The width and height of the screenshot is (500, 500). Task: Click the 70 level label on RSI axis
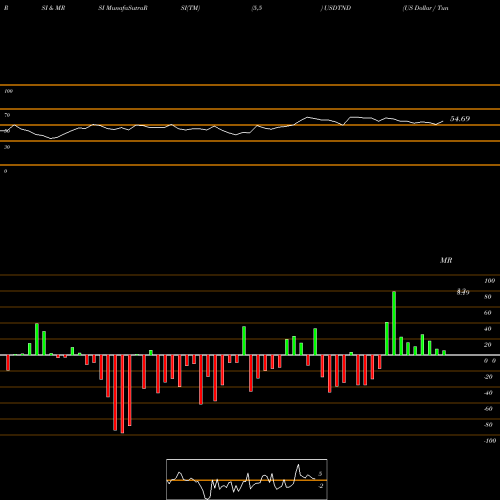[x=7, y=115]
